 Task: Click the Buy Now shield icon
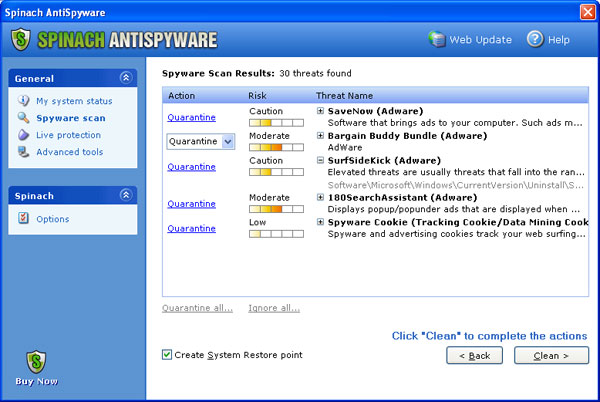(36, 362)
